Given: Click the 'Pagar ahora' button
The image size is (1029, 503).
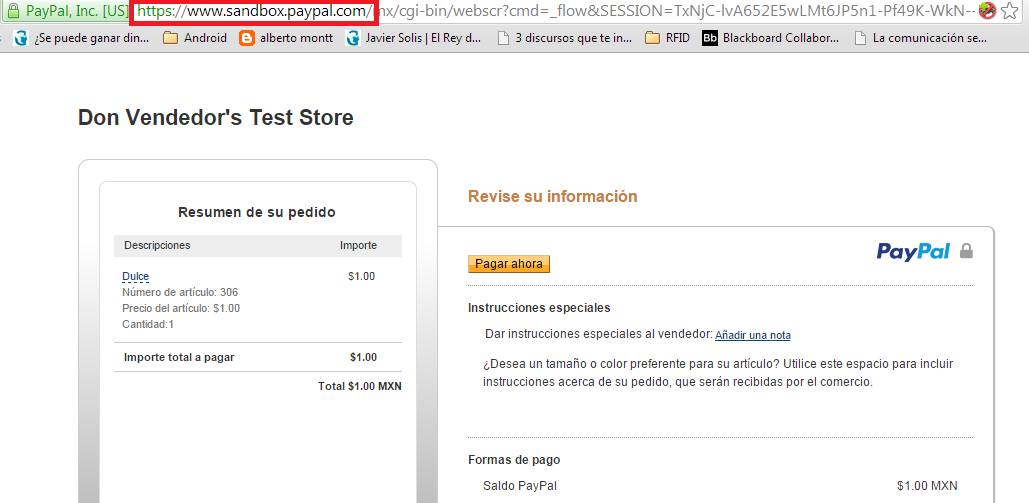Looking at the screenshot, I should pyautogui.click(x=509, y=264).
